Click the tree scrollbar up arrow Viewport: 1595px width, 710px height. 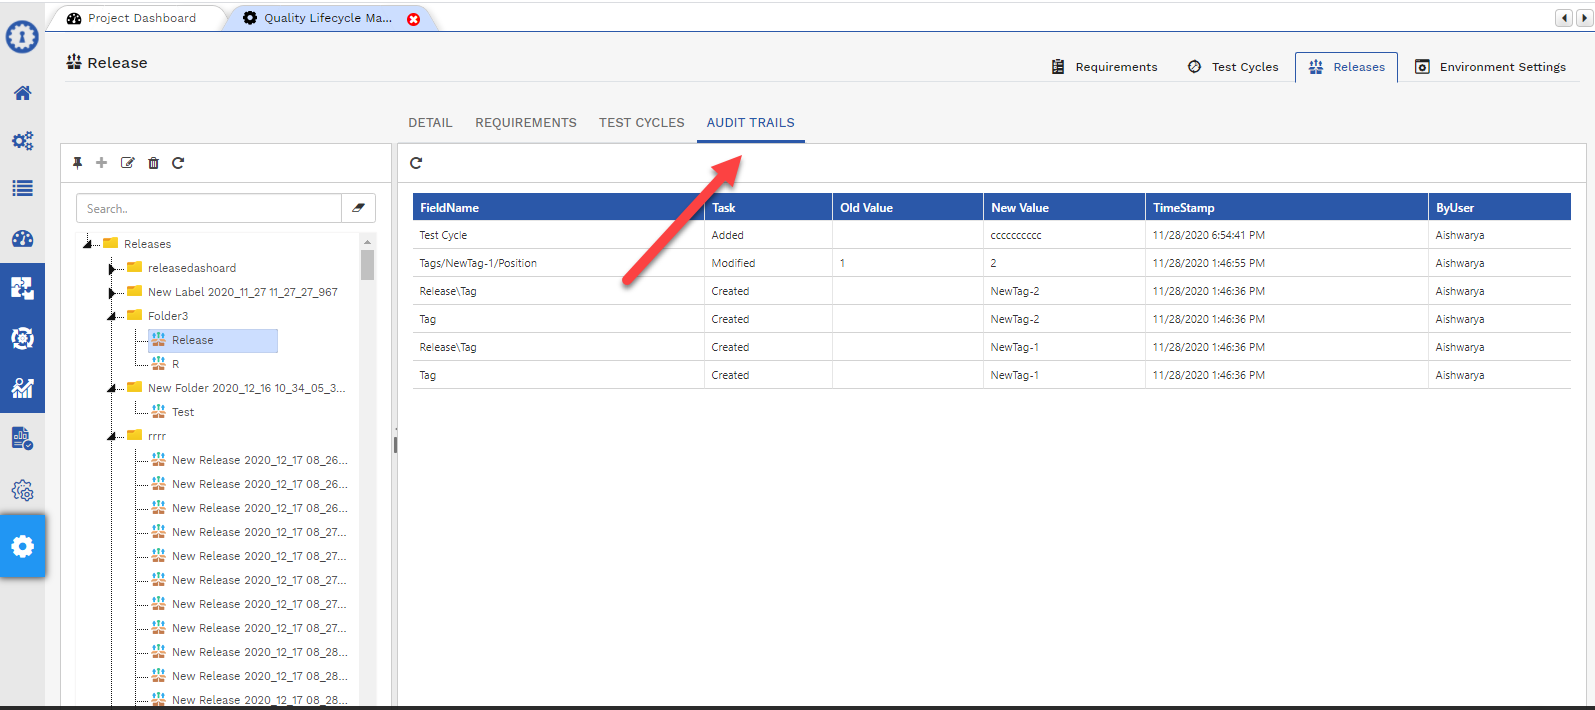[x=367, y=242]
